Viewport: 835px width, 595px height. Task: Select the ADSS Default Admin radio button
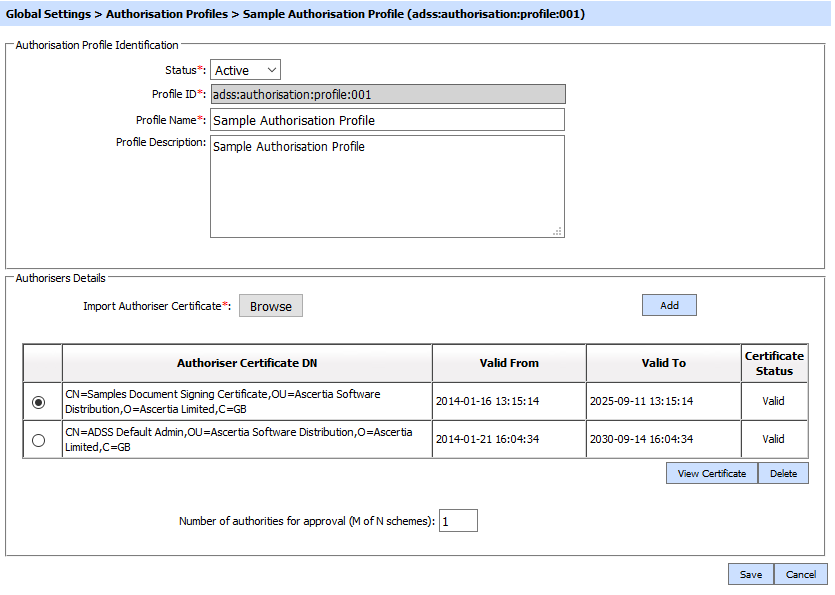(39, 440)
